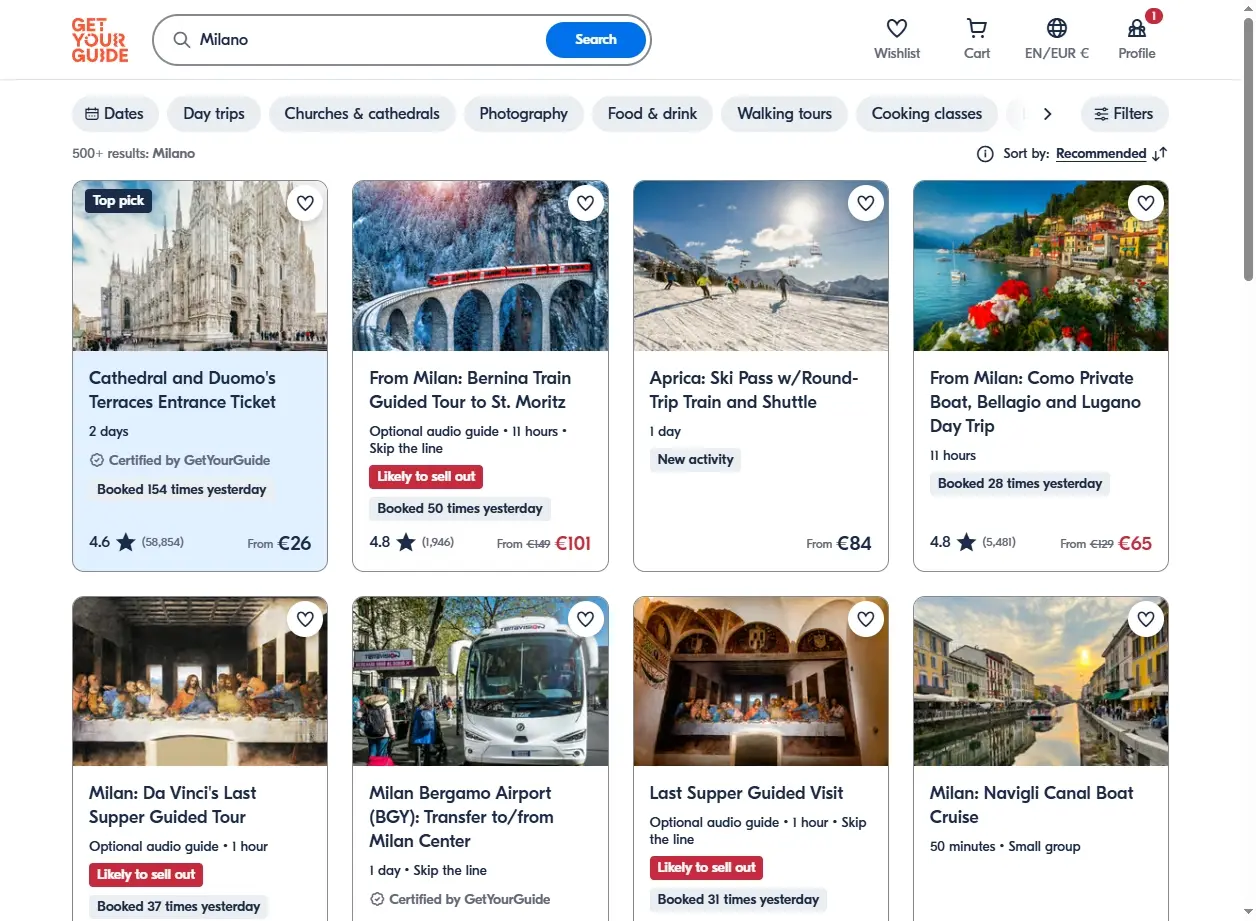Select the Food & drink chip
Image resolution: width=1256 pixels, height=921 pixels.
(652, 114)
